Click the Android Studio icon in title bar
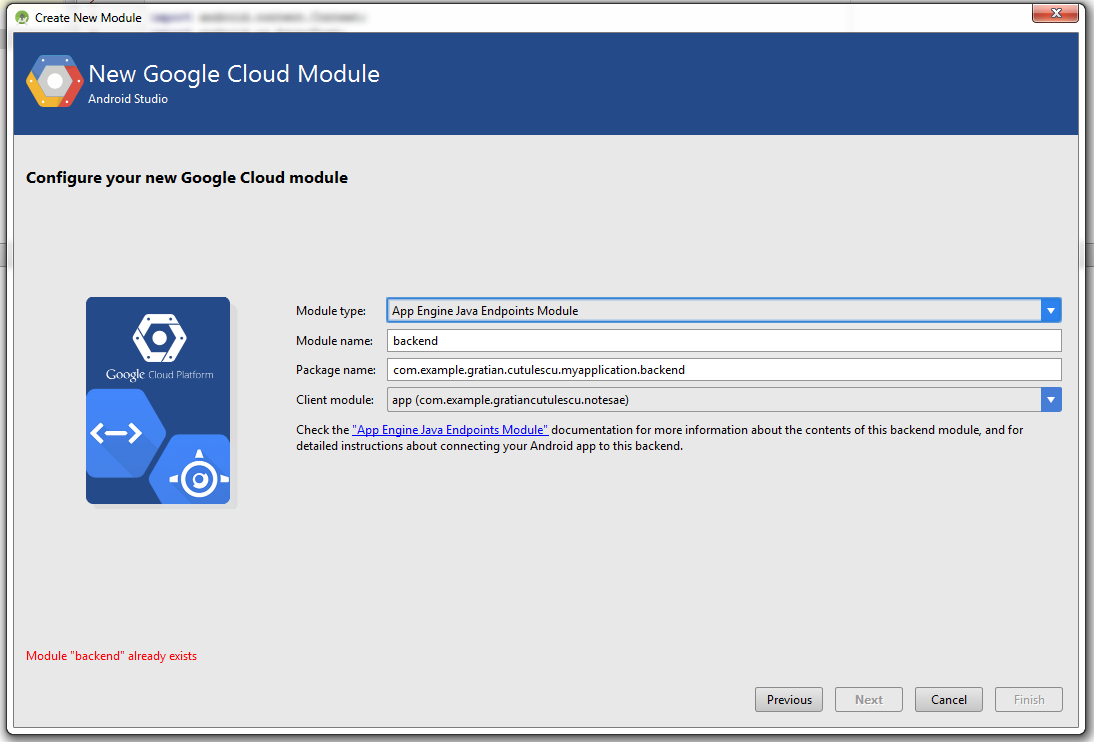Viewport: 1094px width, 742px height. [x=21, y=17]
